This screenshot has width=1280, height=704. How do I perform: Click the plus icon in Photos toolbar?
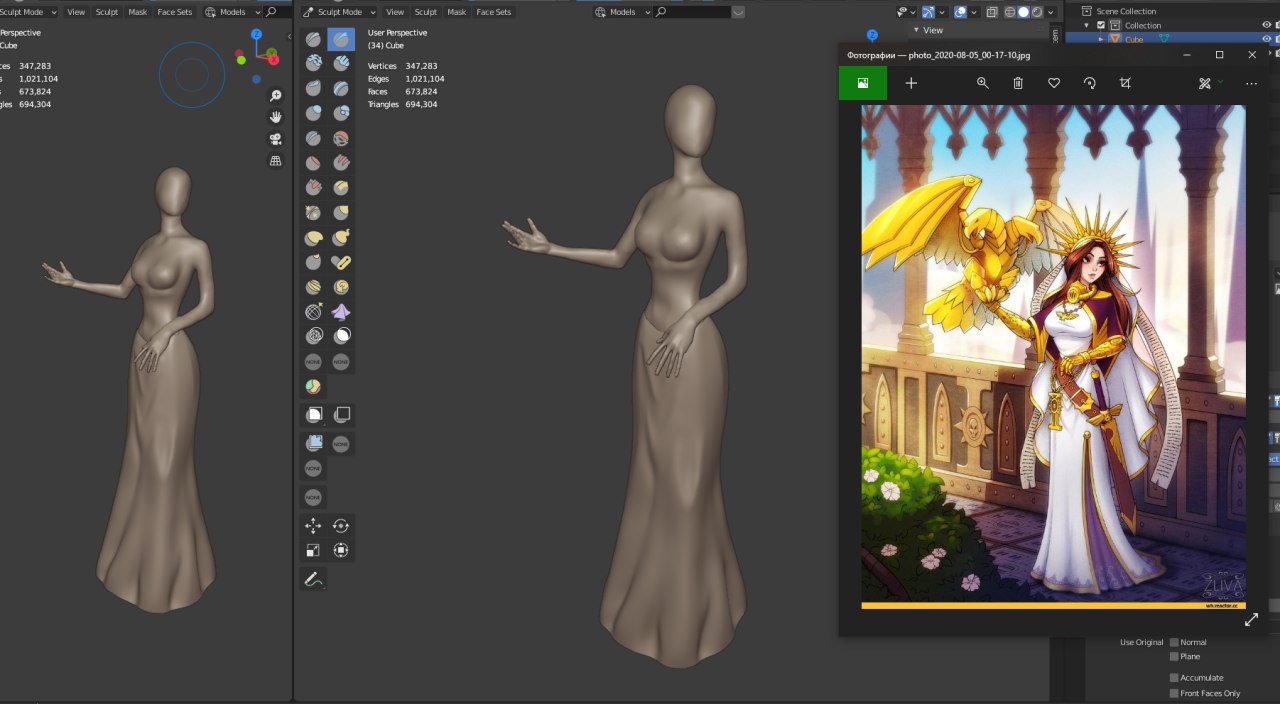click(911, 83)
